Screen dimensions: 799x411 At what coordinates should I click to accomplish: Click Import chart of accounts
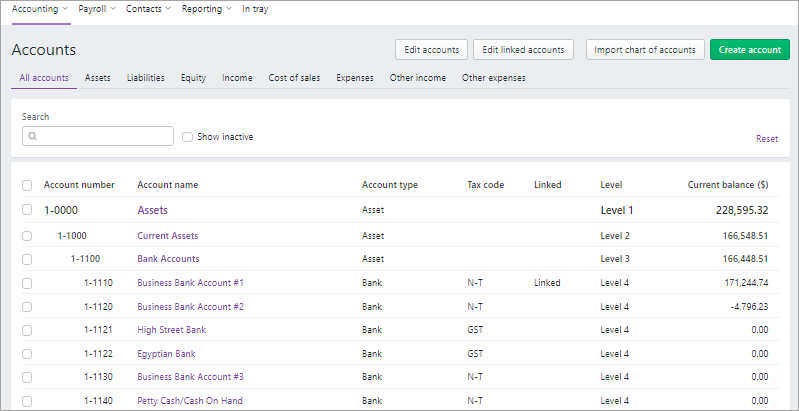pos(645,50)
